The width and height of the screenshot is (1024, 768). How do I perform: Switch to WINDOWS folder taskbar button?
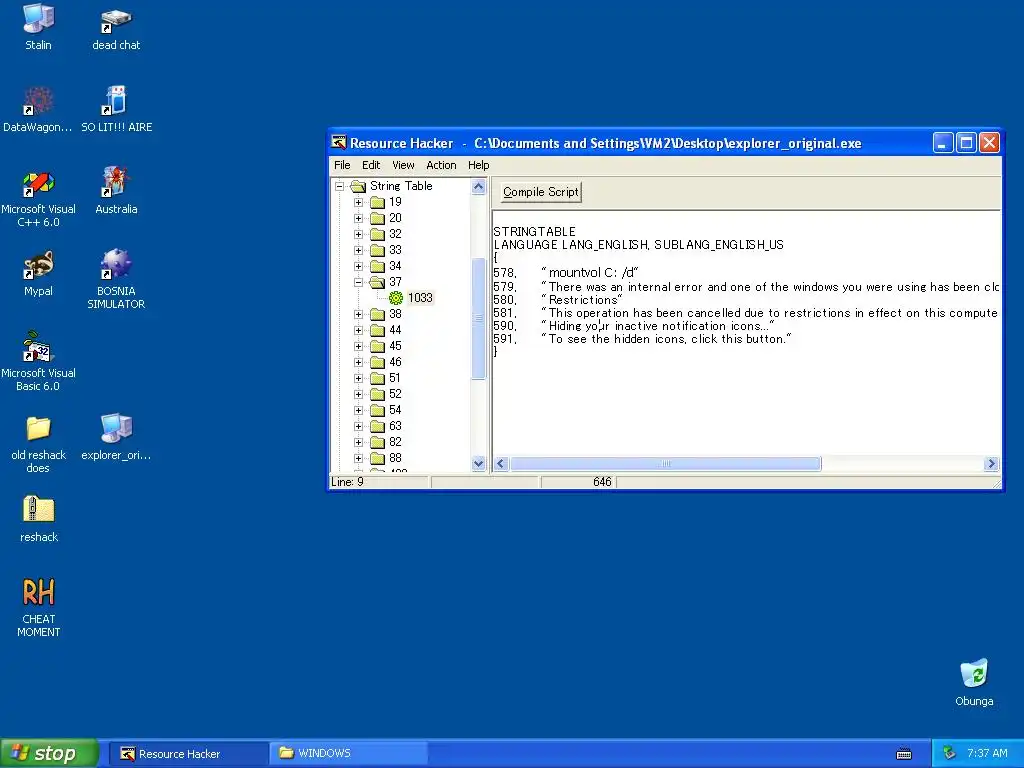pyautogui.click(x=349, y=753)
